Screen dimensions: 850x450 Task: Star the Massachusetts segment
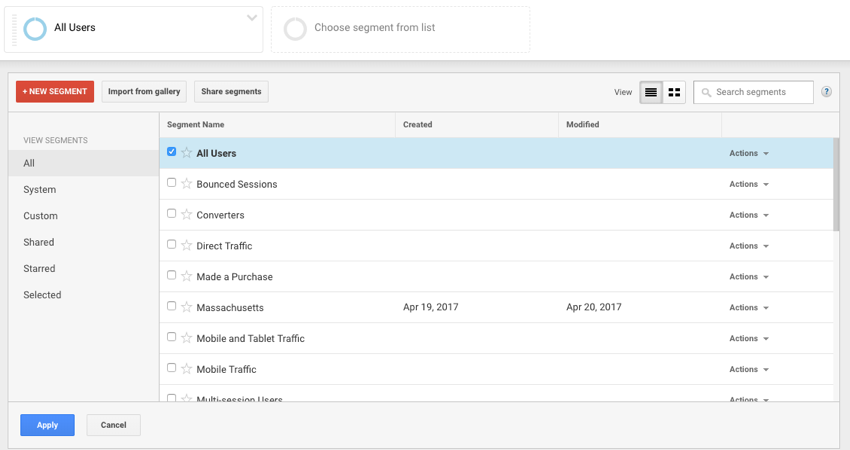pyautogui.click(x=186, y=308)
